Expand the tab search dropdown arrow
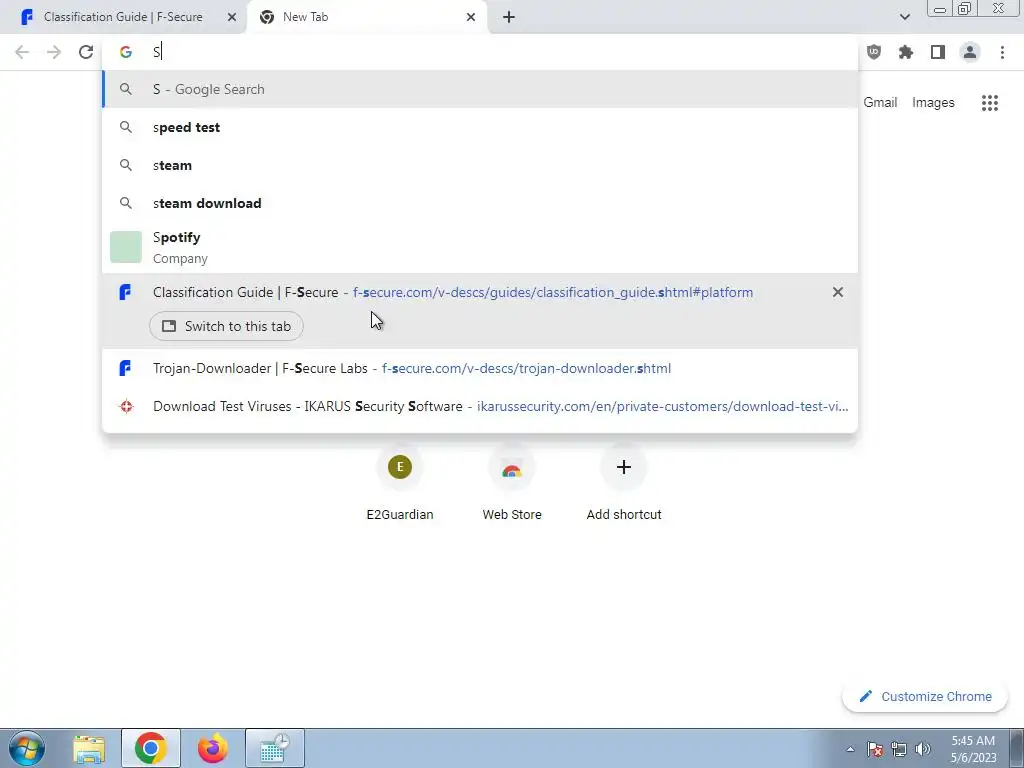This screenshot has height=768, width=1024. (904, 17)
